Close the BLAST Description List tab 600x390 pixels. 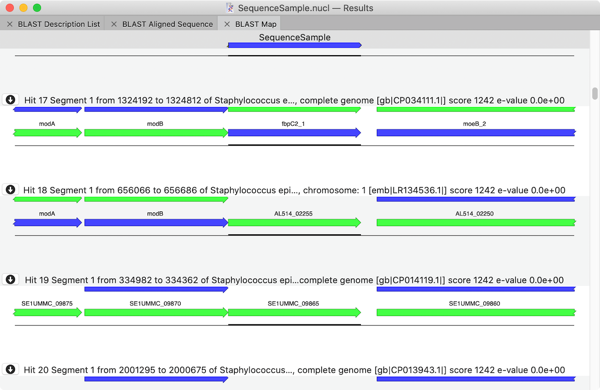coord(10,24)
